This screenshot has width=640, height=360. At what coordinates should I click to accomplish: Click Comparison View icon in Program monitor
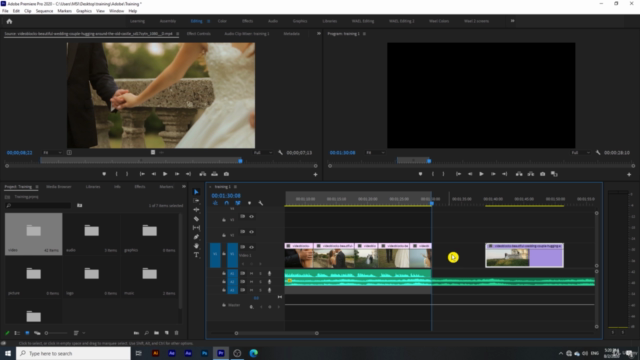pyautogui.click(x=554, y=174)
